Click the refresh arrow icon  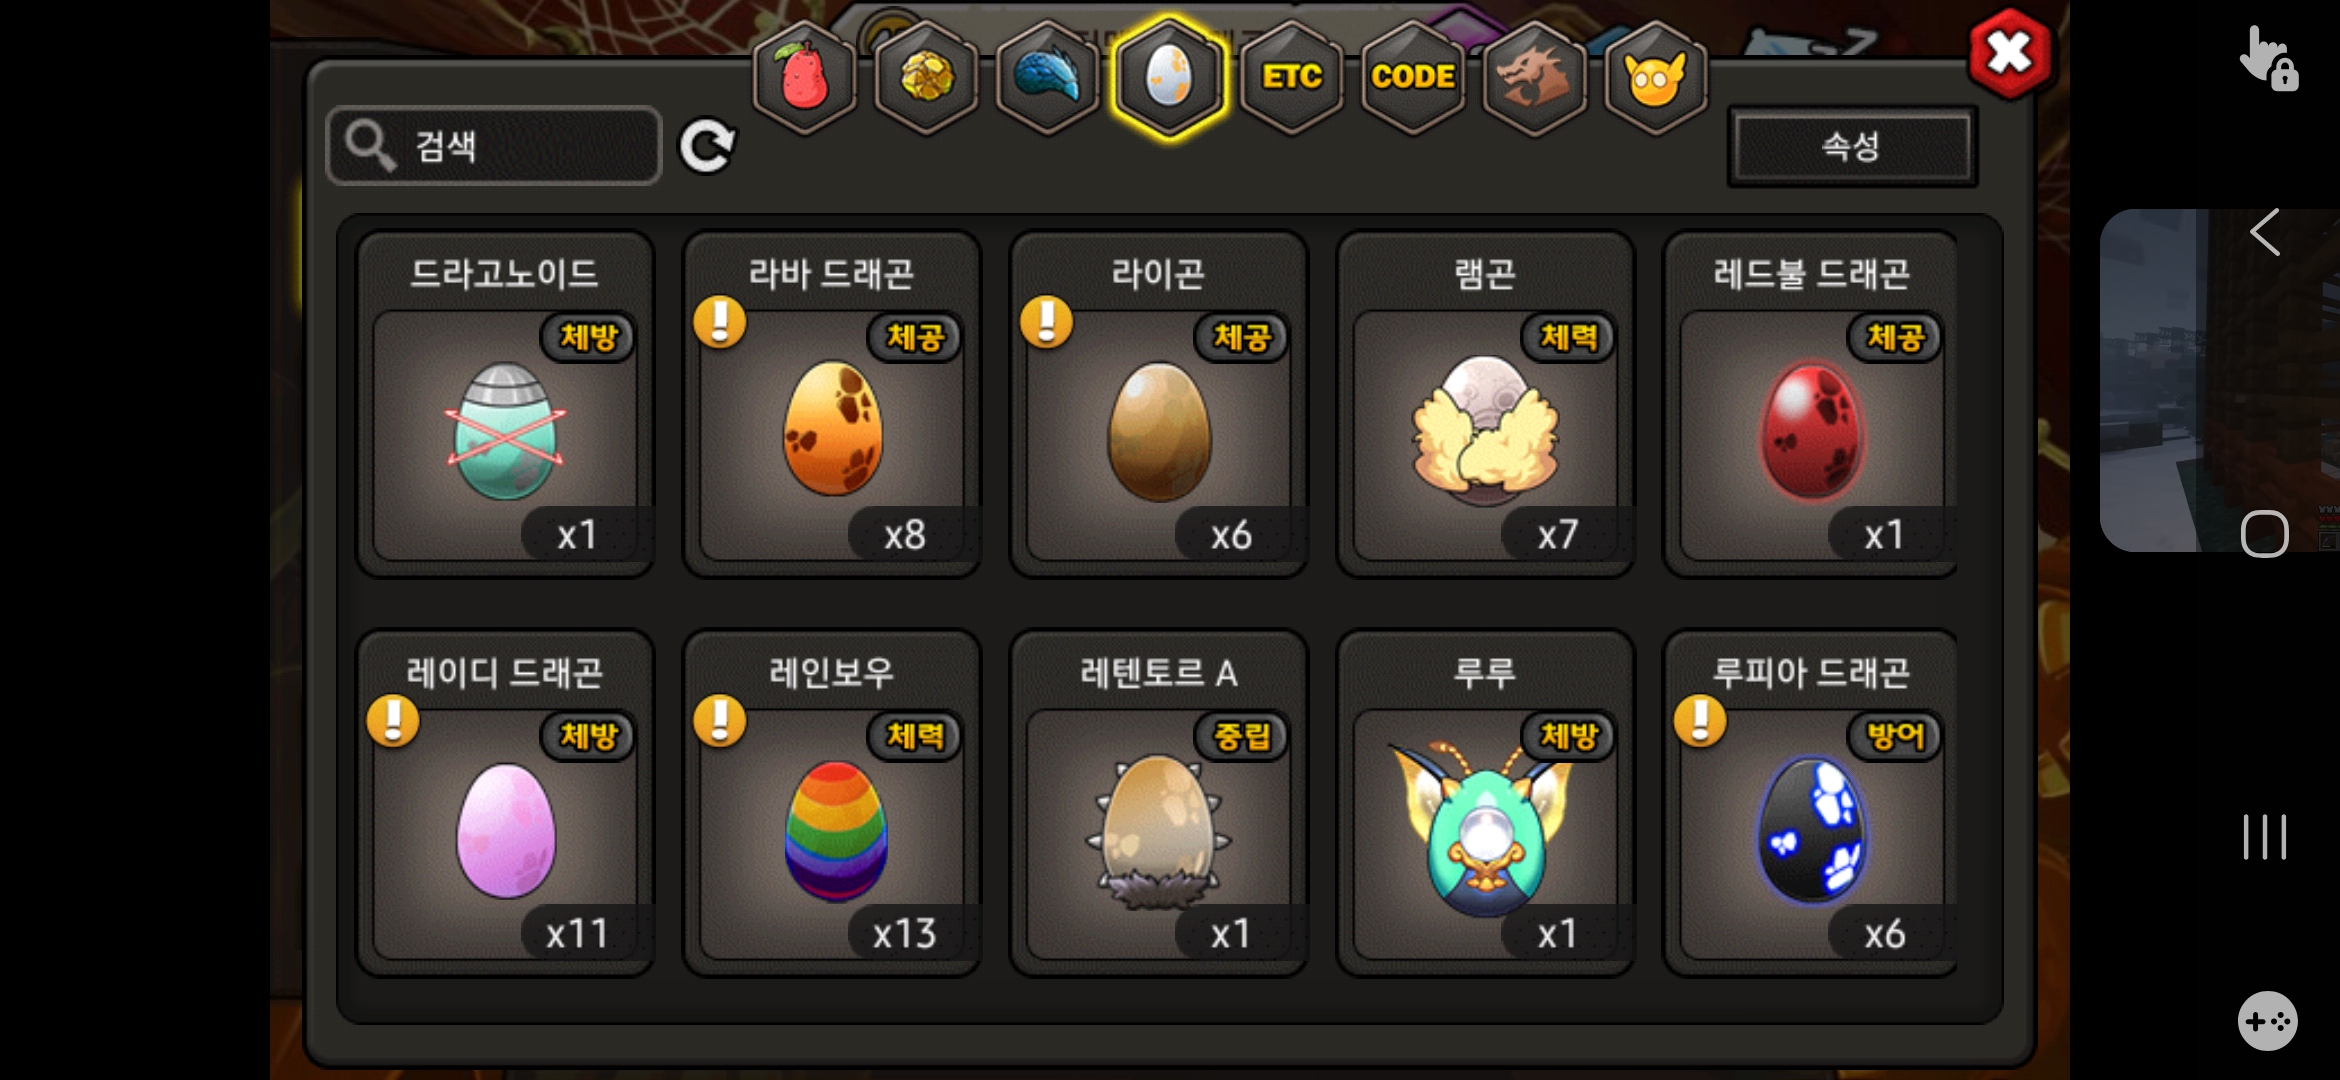707,147
